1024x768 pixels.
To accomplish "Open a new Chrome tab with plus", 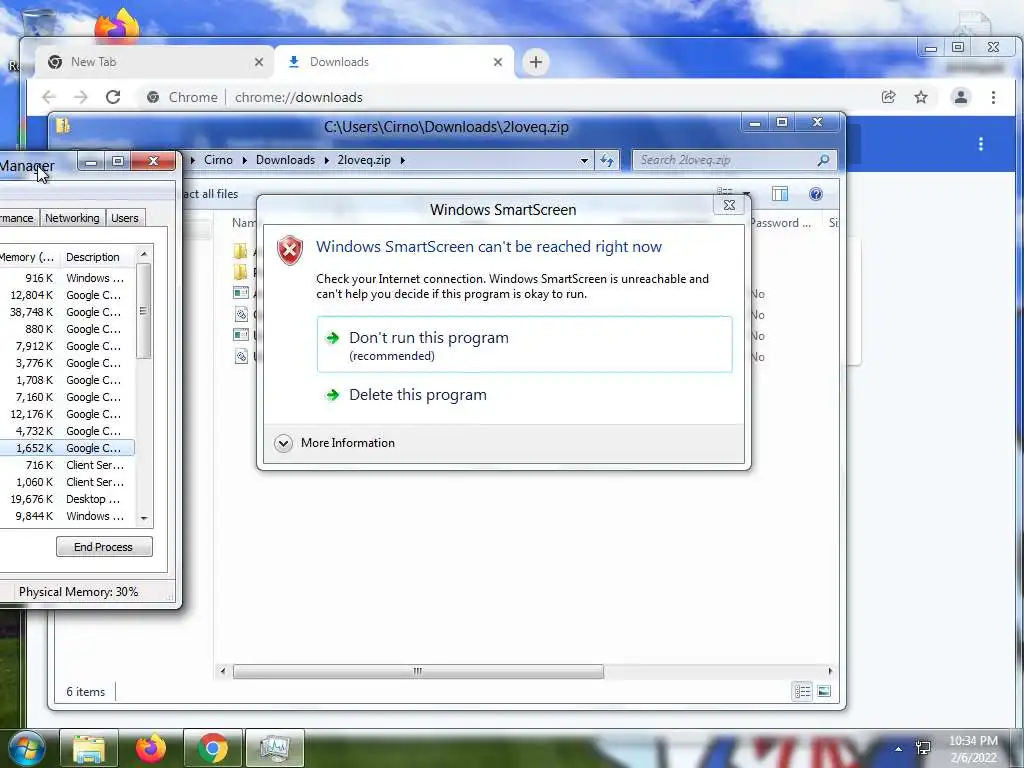I will point(536,62).
